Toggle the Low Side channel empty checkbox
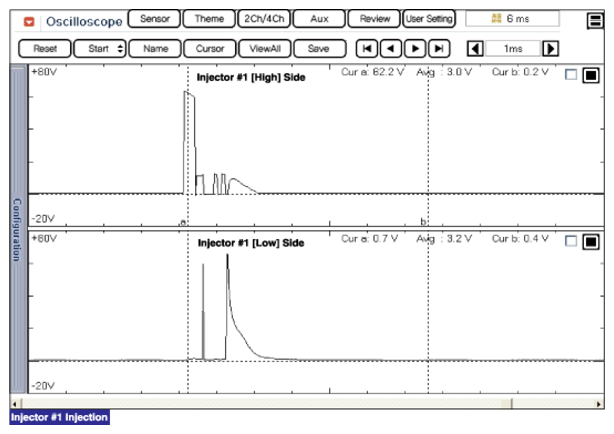This screenshot has width=614, height=434. [x=570, y=241]
